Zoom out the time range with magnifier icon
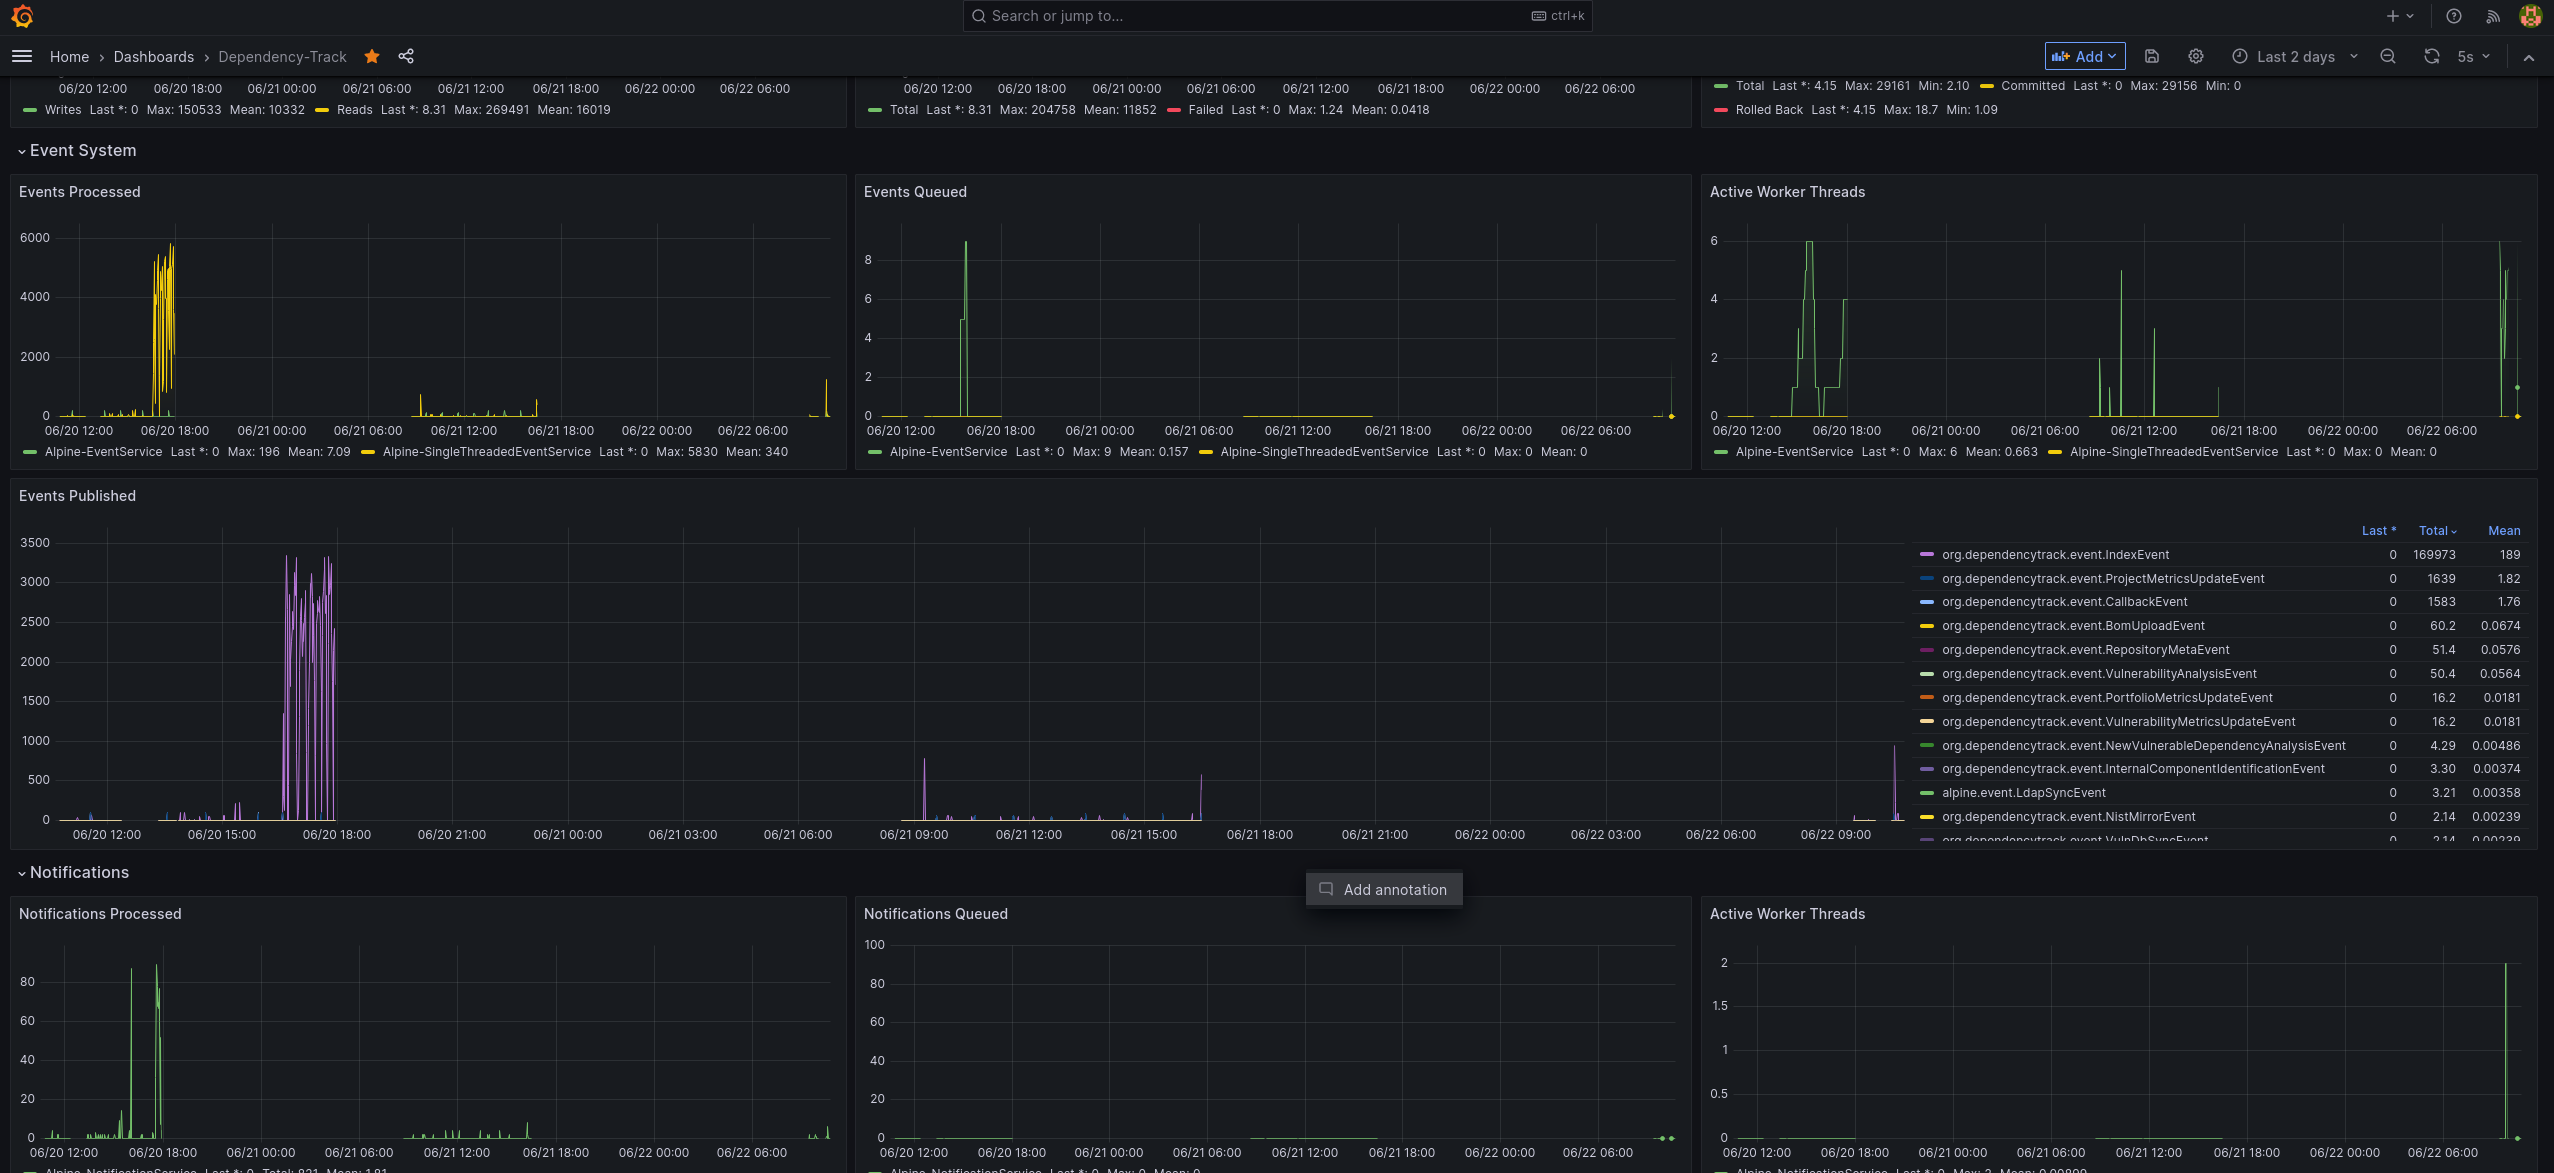This screenshot has height=1173, width=2554. (2388, 56)
